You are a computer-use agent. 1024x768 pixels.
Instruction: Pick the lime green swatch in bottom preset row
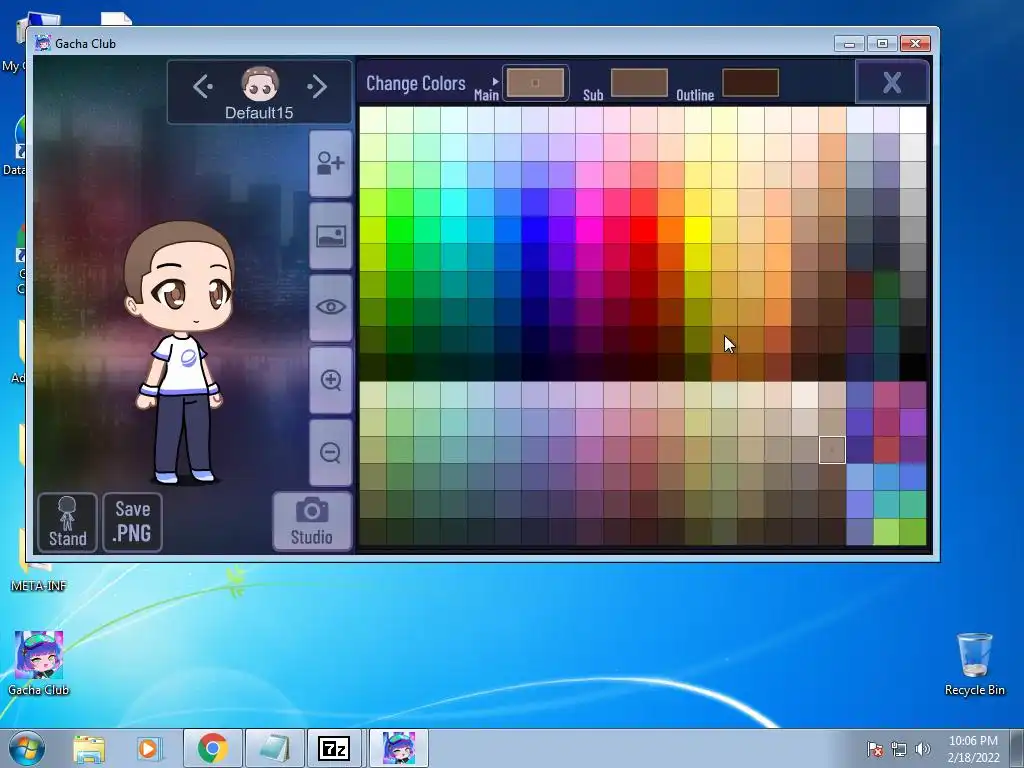coord(886,532)
